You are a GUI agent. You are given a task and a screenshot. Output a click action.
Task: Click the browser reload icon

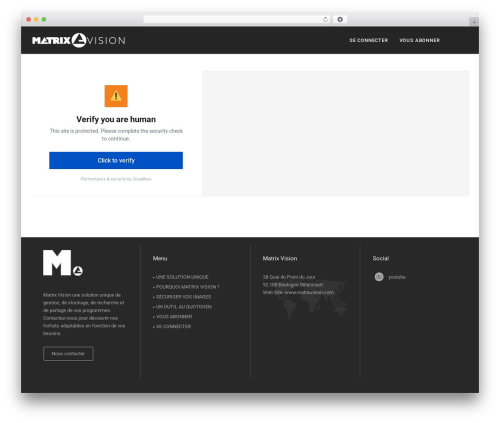pos(325,19)
